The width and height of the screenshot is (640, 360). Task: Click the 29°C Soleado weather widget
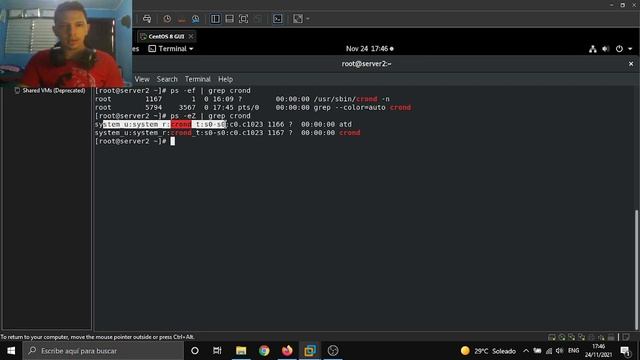coord(488,351)
